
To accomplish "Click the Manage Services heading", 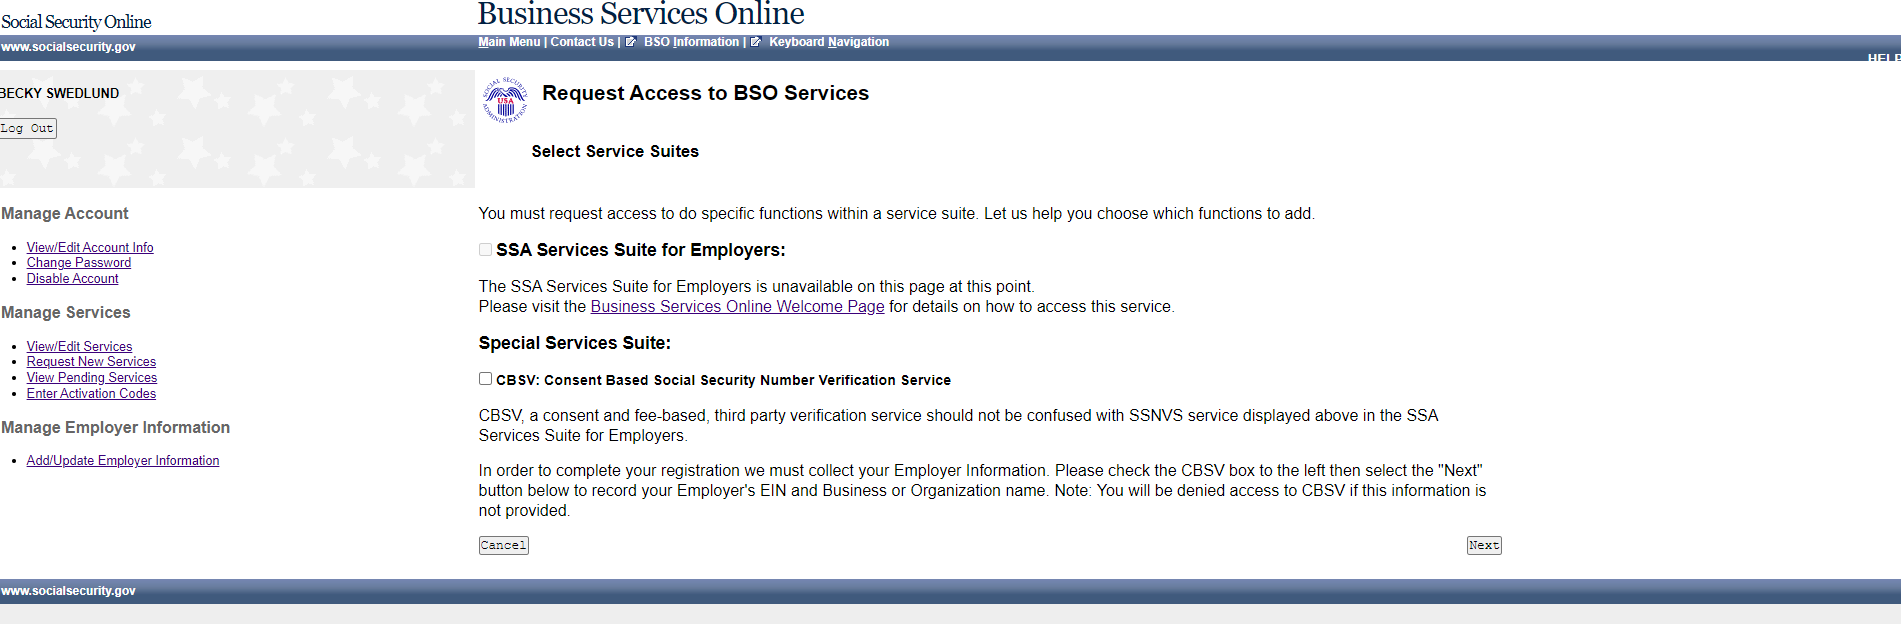I will pyautogui.click(x=66, y=313).
